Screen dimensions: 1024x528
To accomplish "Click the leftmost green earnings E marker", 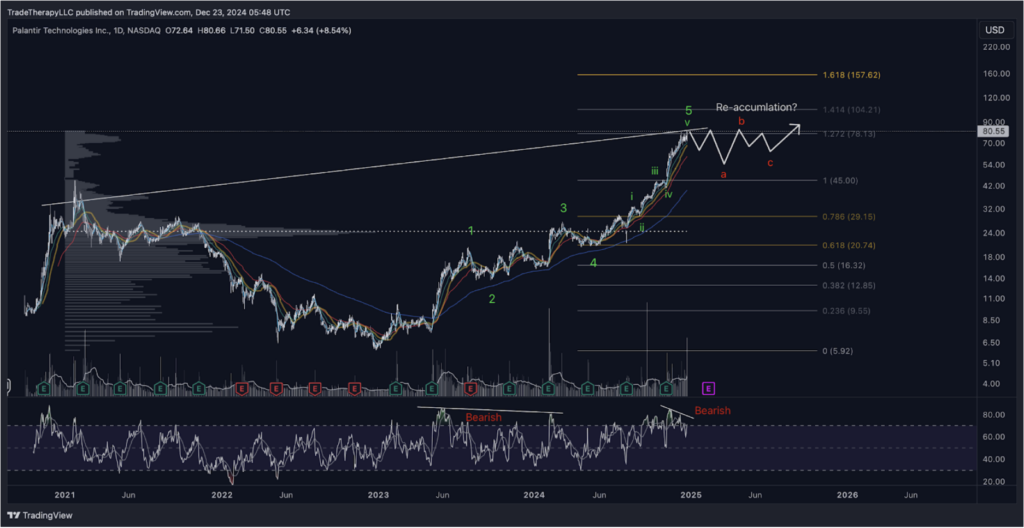I will 44,386.
